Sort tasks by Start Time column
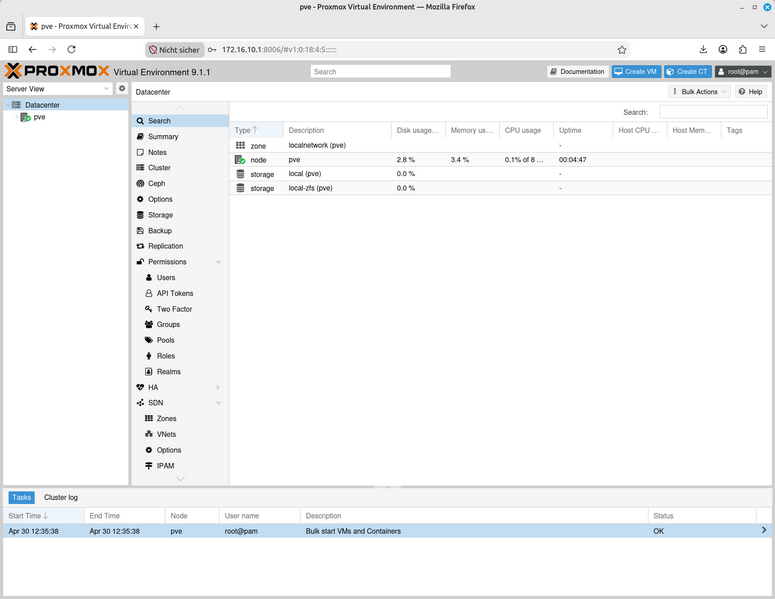This screenshot has height=599, width=775. (x=43, y=515)
